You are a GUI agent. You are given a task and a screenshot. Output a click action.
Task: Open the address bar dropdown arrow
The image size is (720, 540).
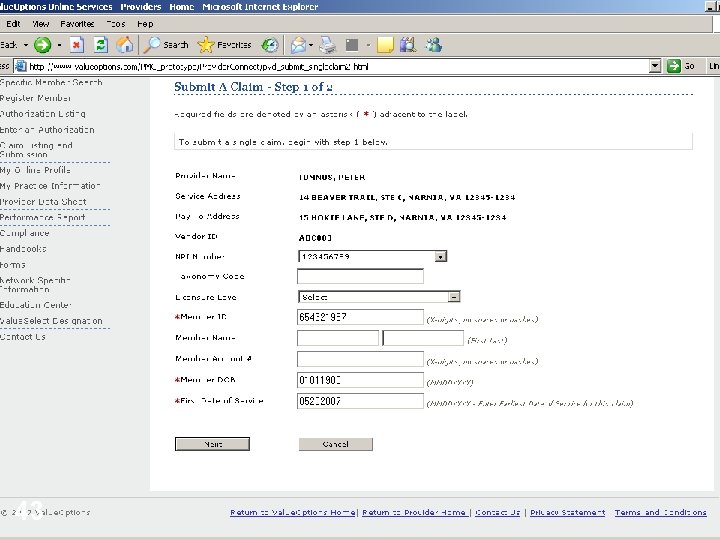[x=655, y=66]
